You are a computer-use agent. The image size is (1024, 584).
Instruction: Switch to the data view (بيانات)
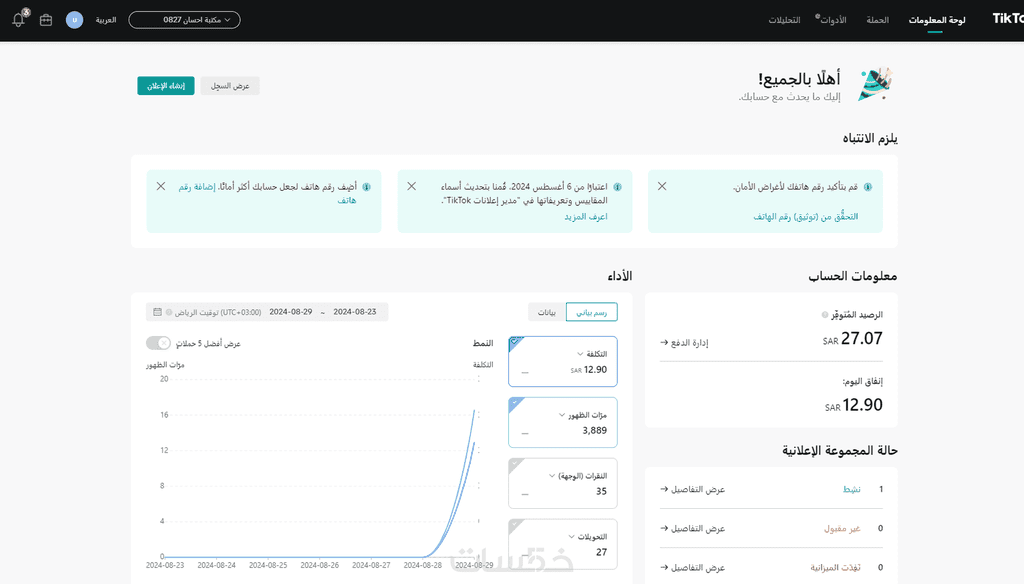click(x=547, y=312)
